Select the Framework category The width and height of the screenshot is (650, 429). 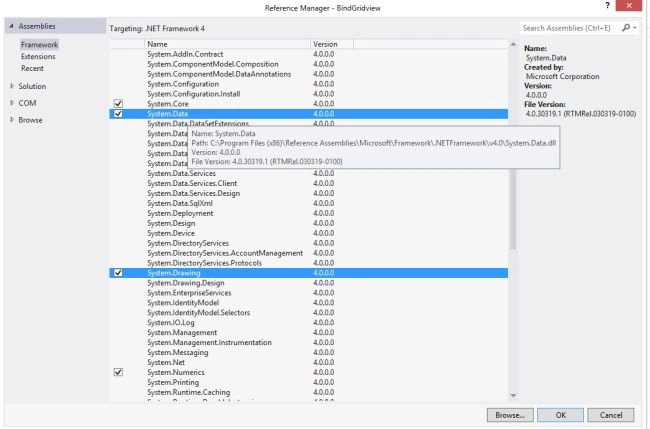coord(39,45)
